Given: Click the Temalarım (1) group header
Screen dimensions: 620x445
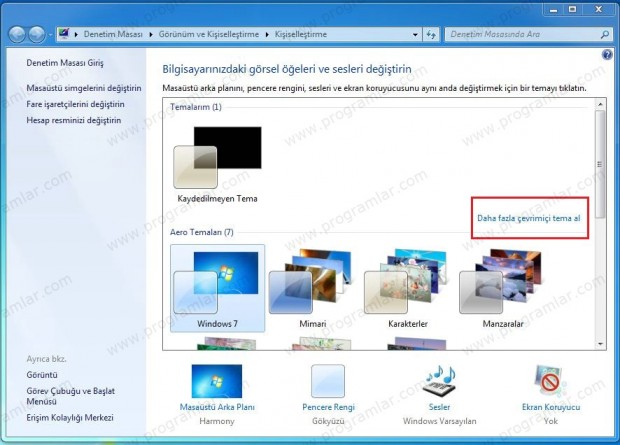Looking at the screenshot, I should [x=196, y=107].
